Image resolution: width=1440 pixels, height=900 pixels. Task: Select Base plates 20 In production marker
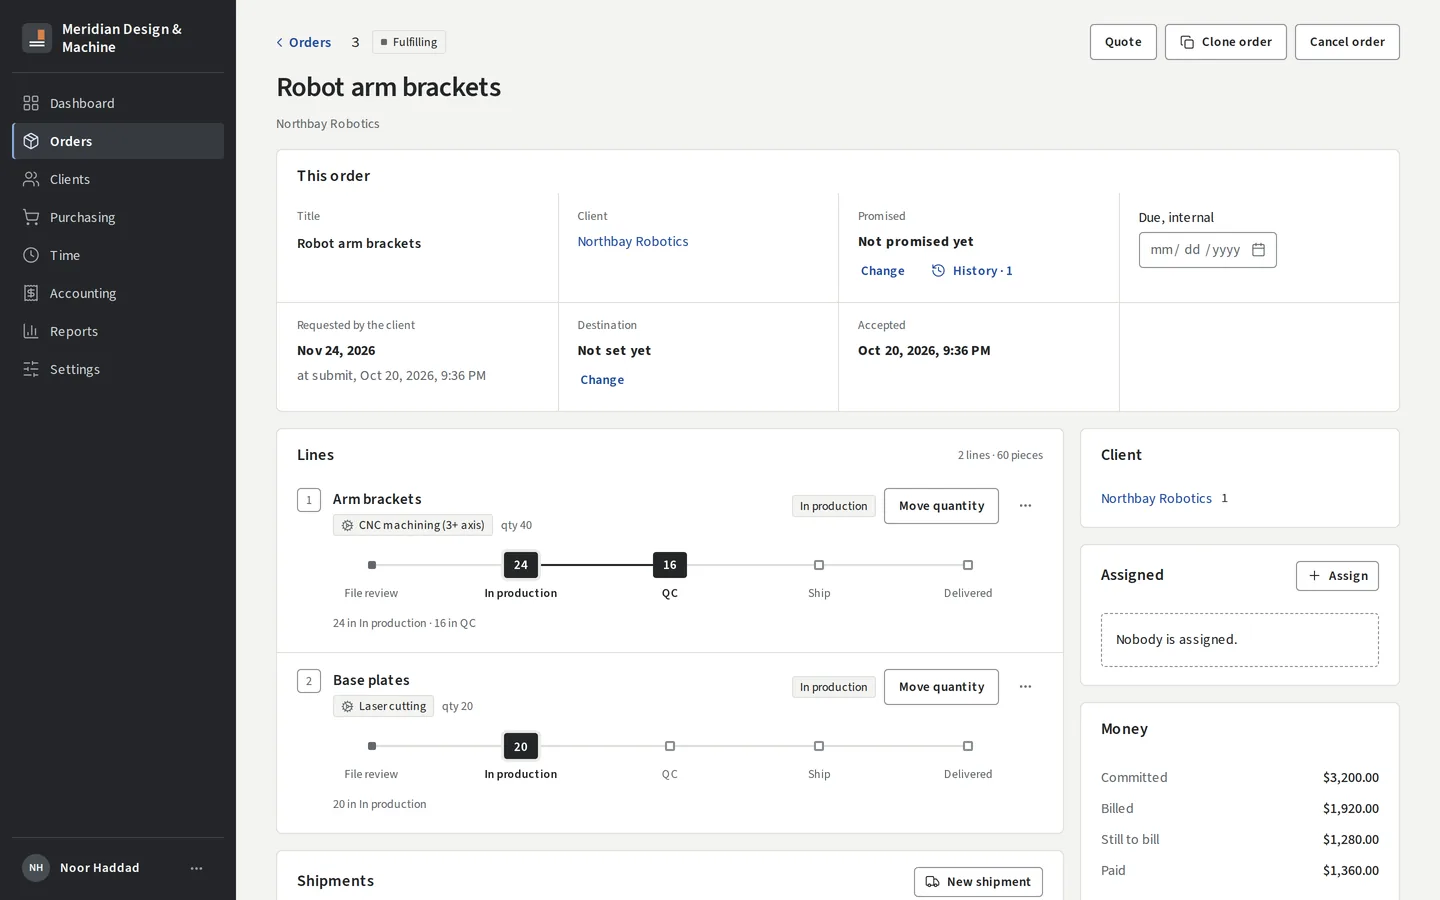521,746
